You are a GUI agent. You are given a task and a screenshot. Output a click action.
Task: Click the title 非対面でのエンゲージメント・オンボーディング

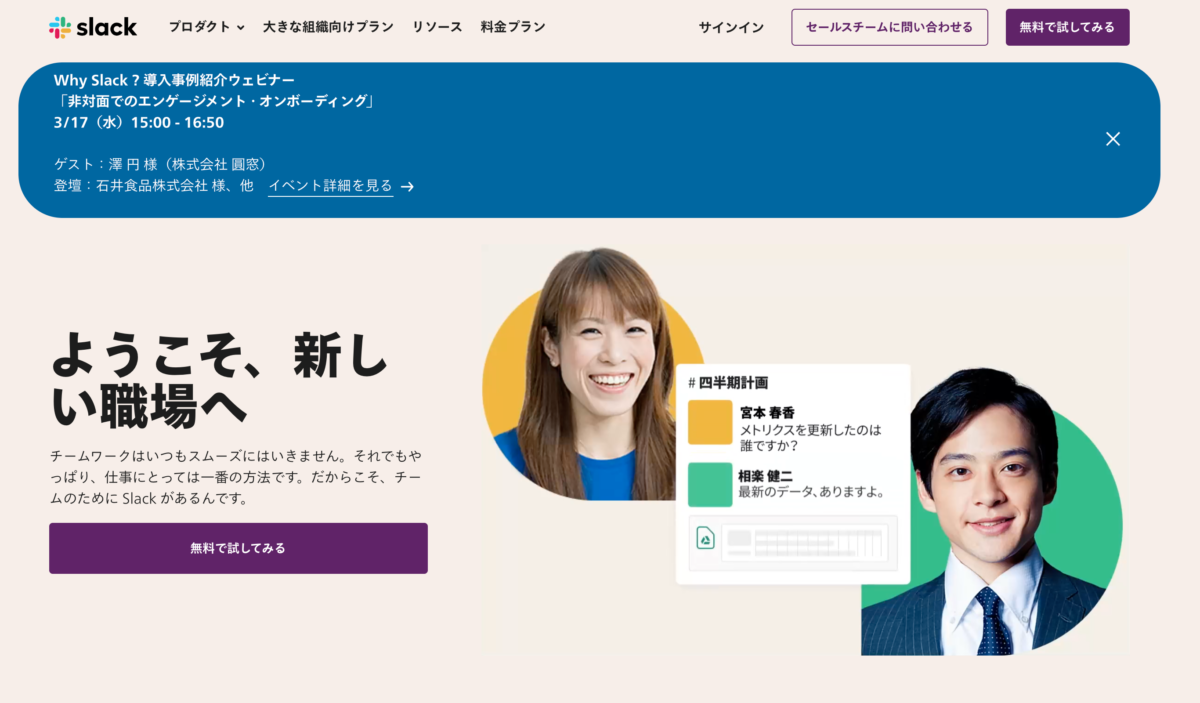coord(215,101)
